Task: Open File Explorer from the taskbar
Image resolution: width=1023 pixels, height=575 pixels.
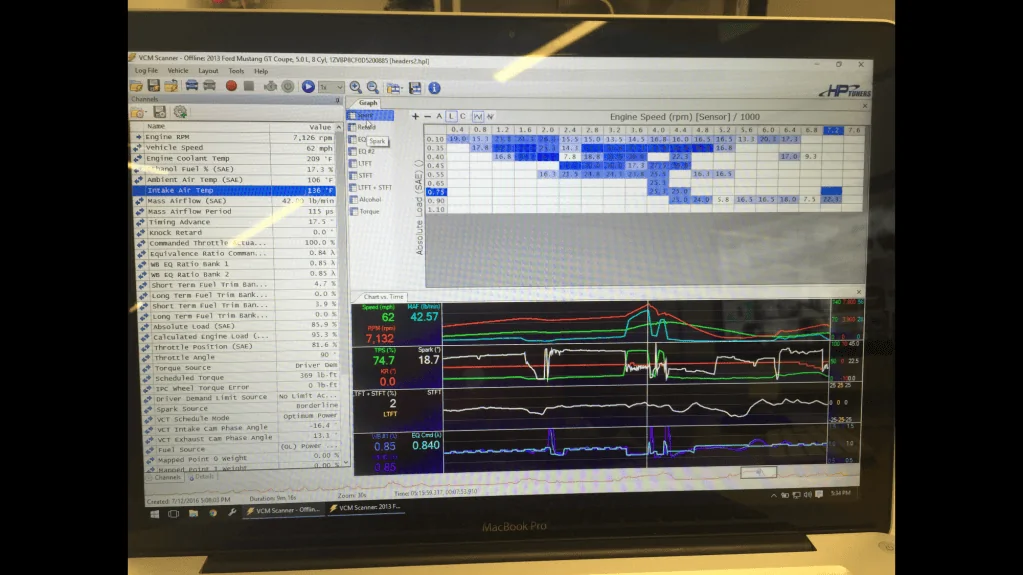Action: [193, 514]
